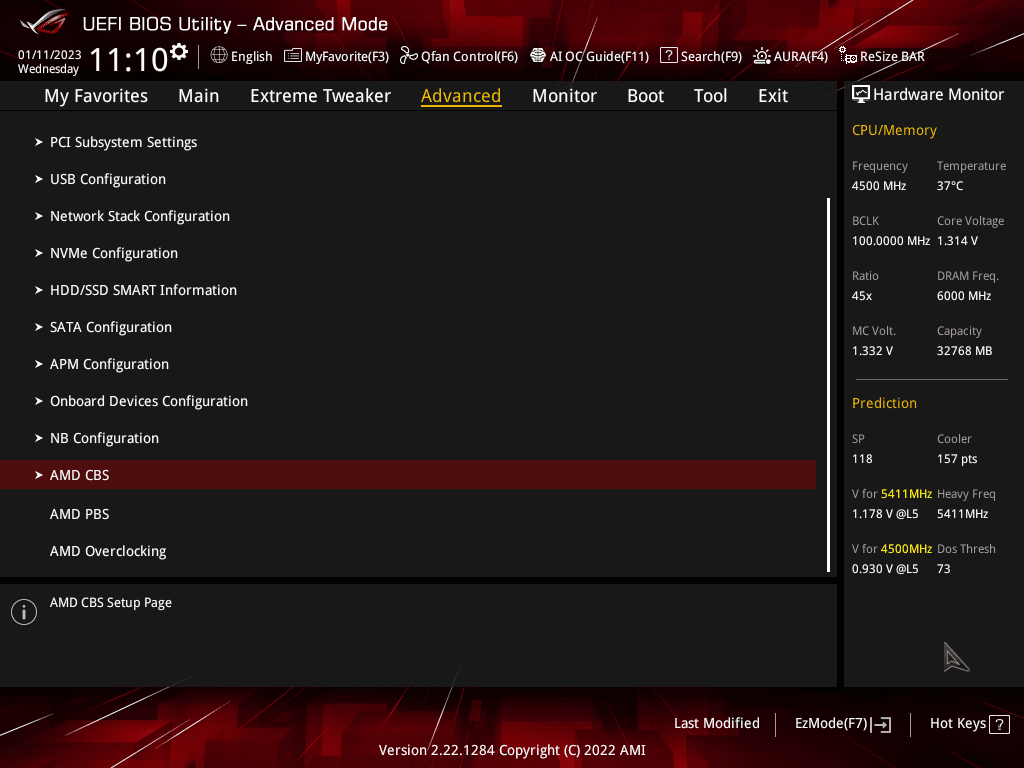Open AMD Overclocking entry
The height and width of the screenshot is (768, 1024).
[108, 551]
